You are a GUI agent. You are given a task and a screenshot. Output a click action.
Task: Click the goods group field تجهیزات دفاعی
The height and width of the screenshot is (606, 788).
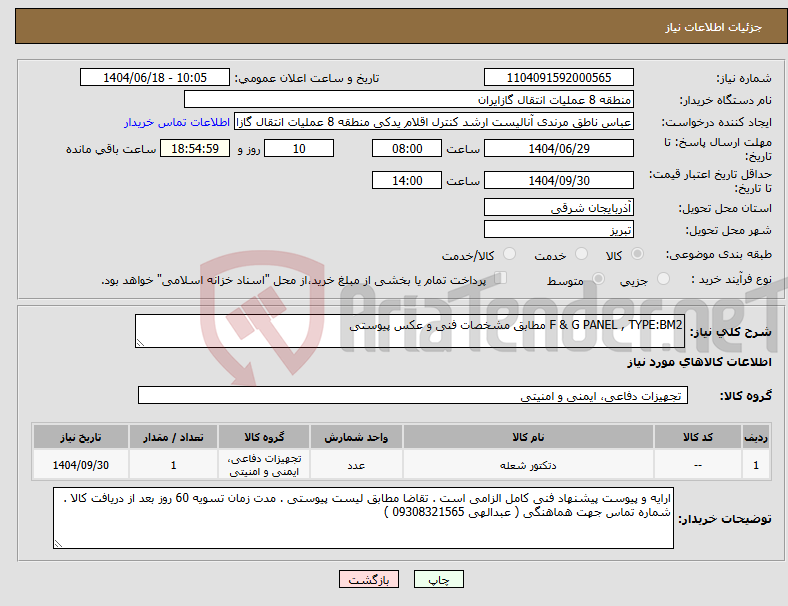point(413,395)
